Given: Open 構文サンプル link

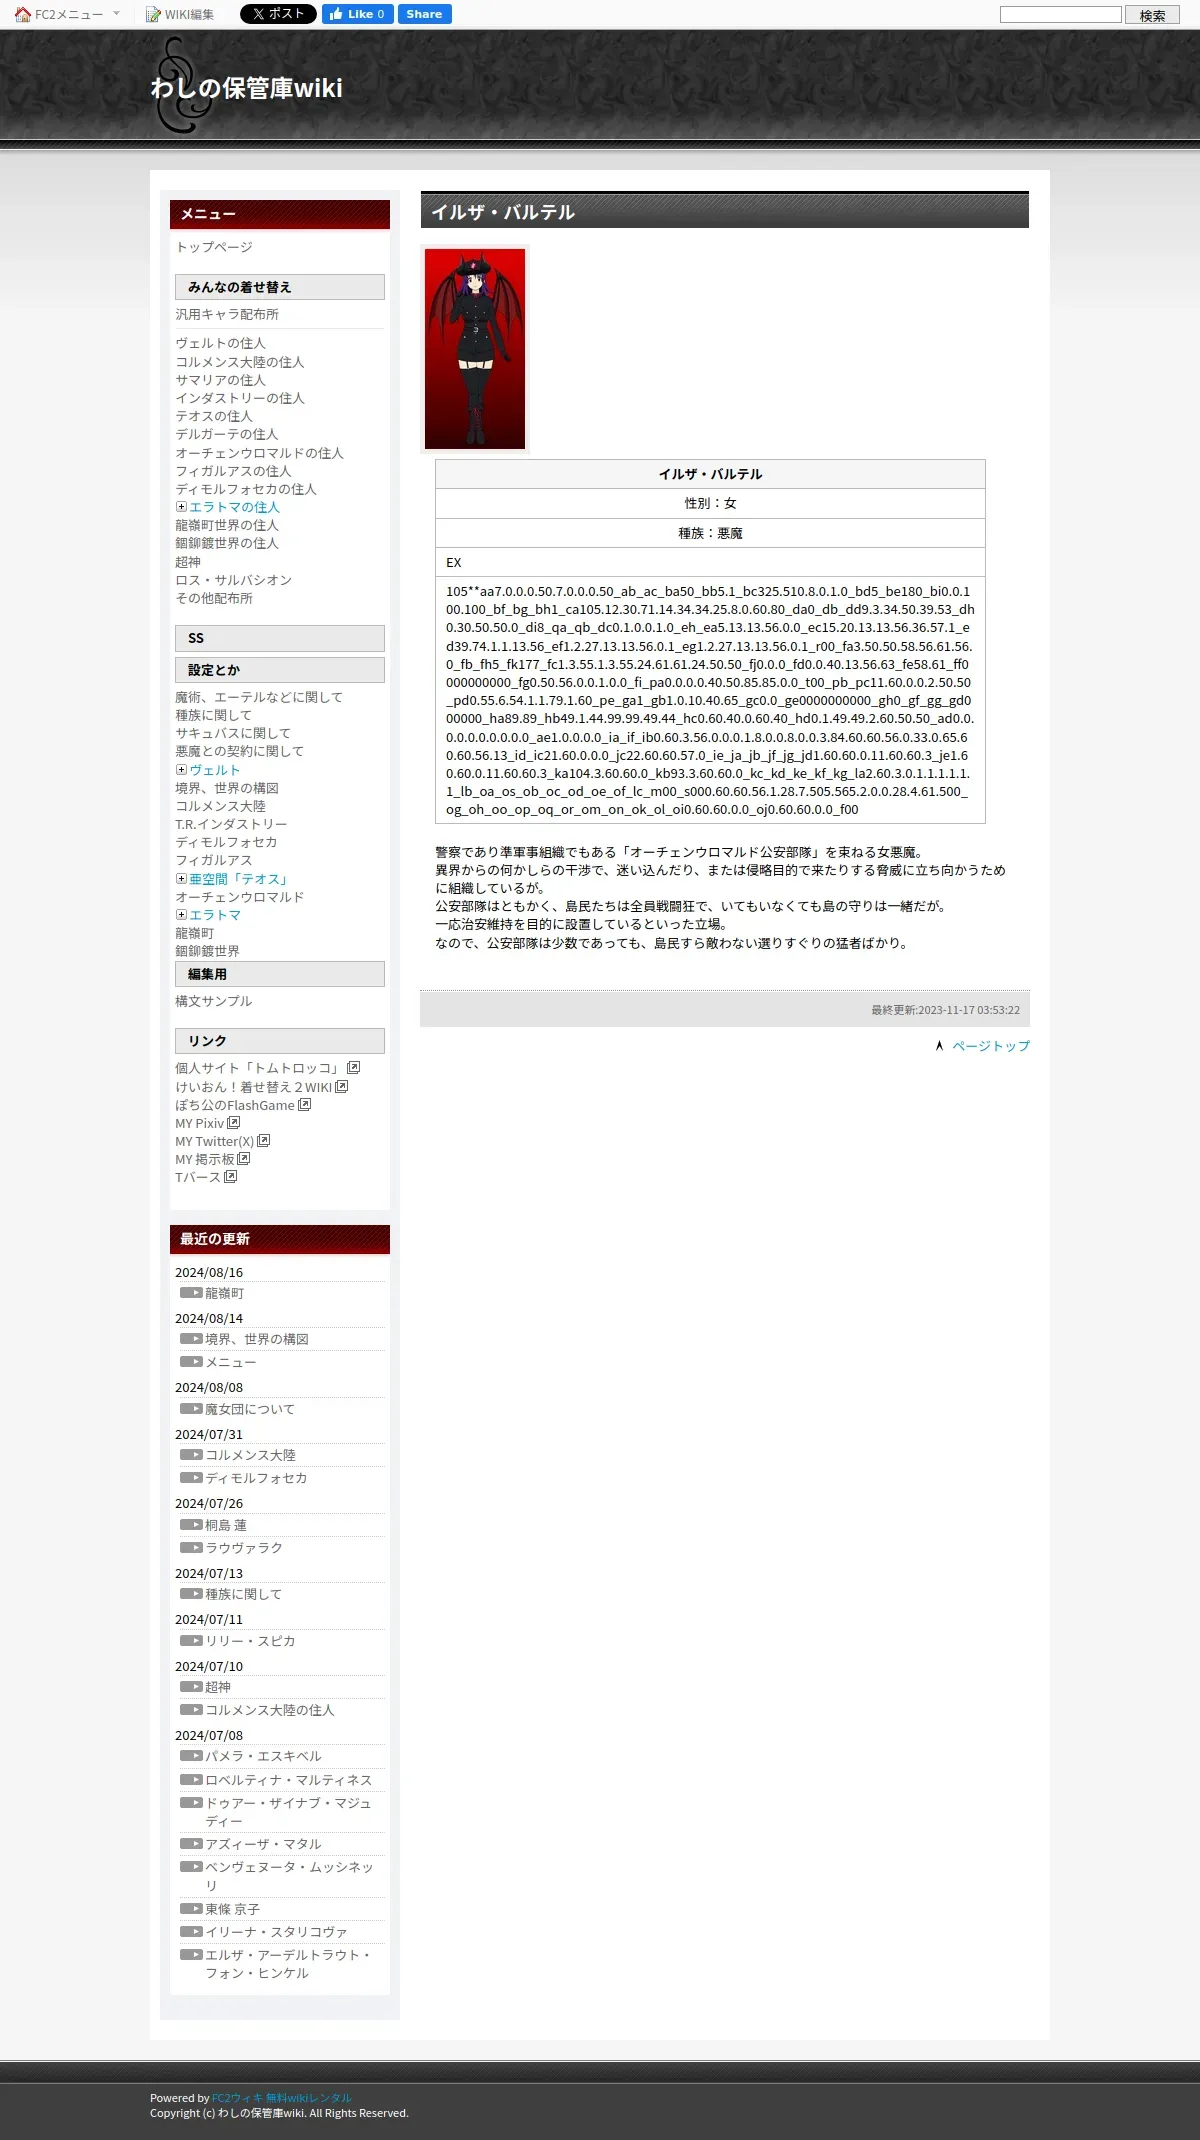Looking at the screenshot, I should point(214,1001).
